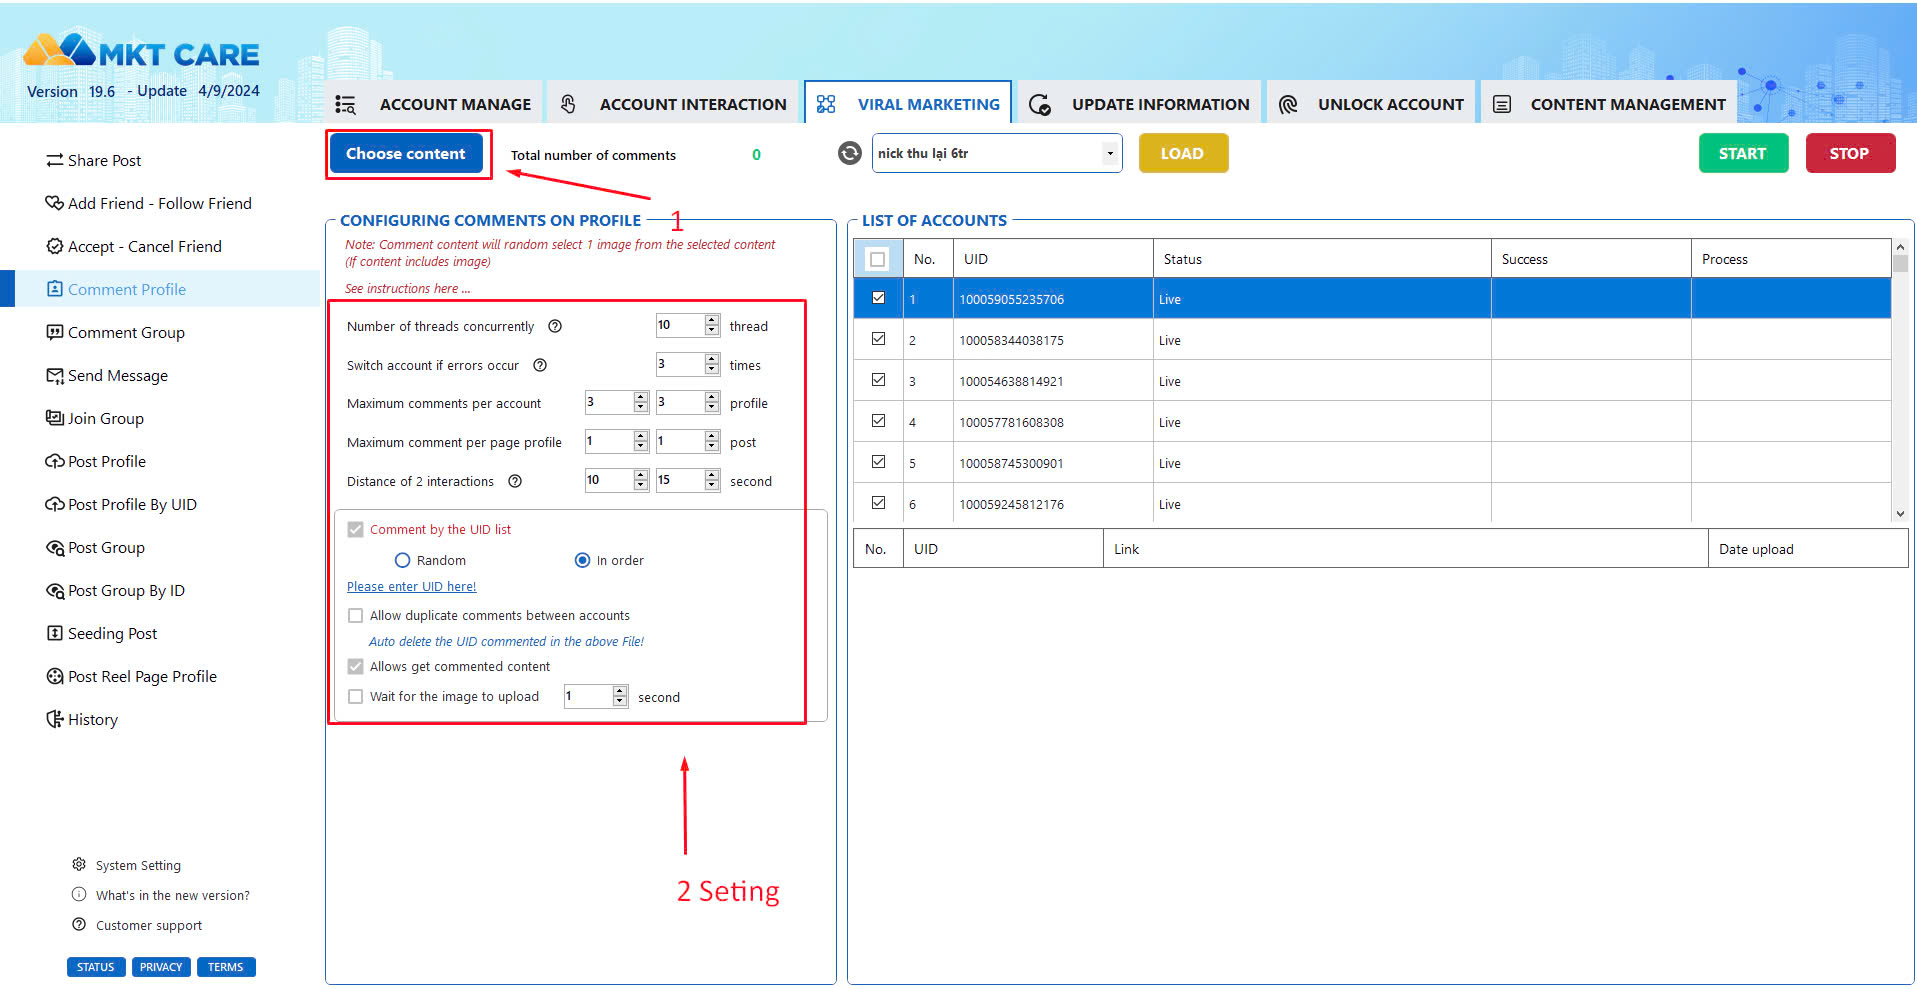This screenshot has width=1917, height=989.
Task: Click the Post Group By ID icon
Action: [55, 591]
